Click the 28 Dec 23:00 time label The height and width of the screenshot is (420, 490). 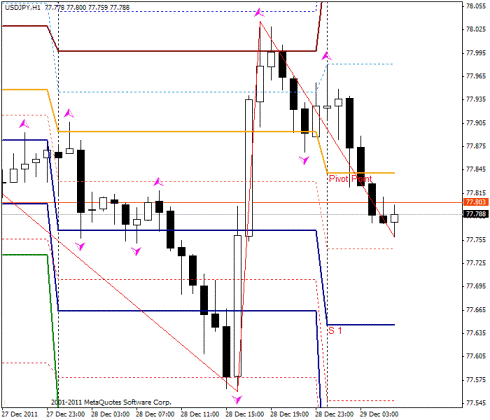(x=334, y=414)
